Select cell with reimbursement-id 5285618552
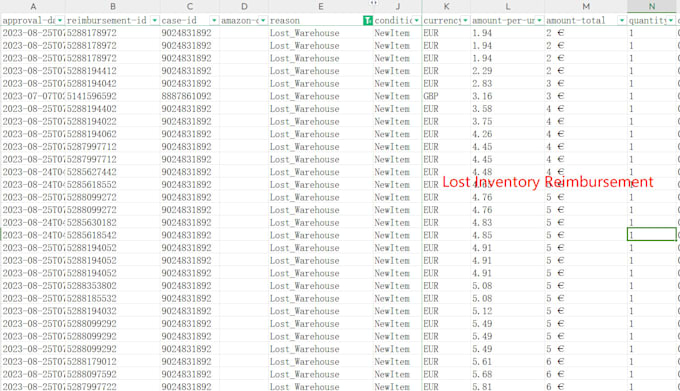The height and width of the screenshot is (391, 680). 113,184
